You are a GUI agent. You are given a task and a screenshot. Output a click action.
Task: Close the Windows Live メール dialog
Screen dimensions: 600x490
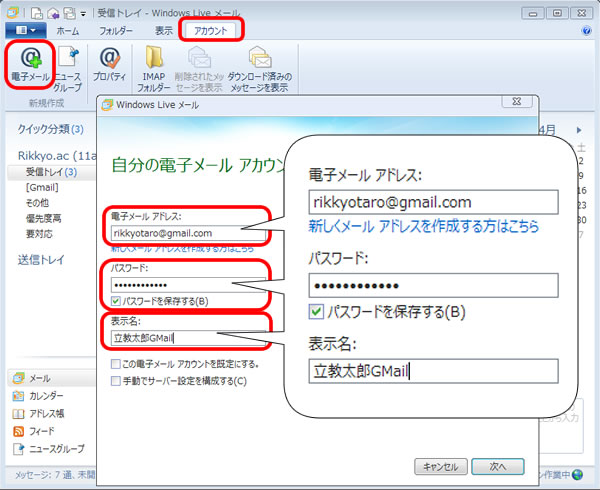coord(517,101)
